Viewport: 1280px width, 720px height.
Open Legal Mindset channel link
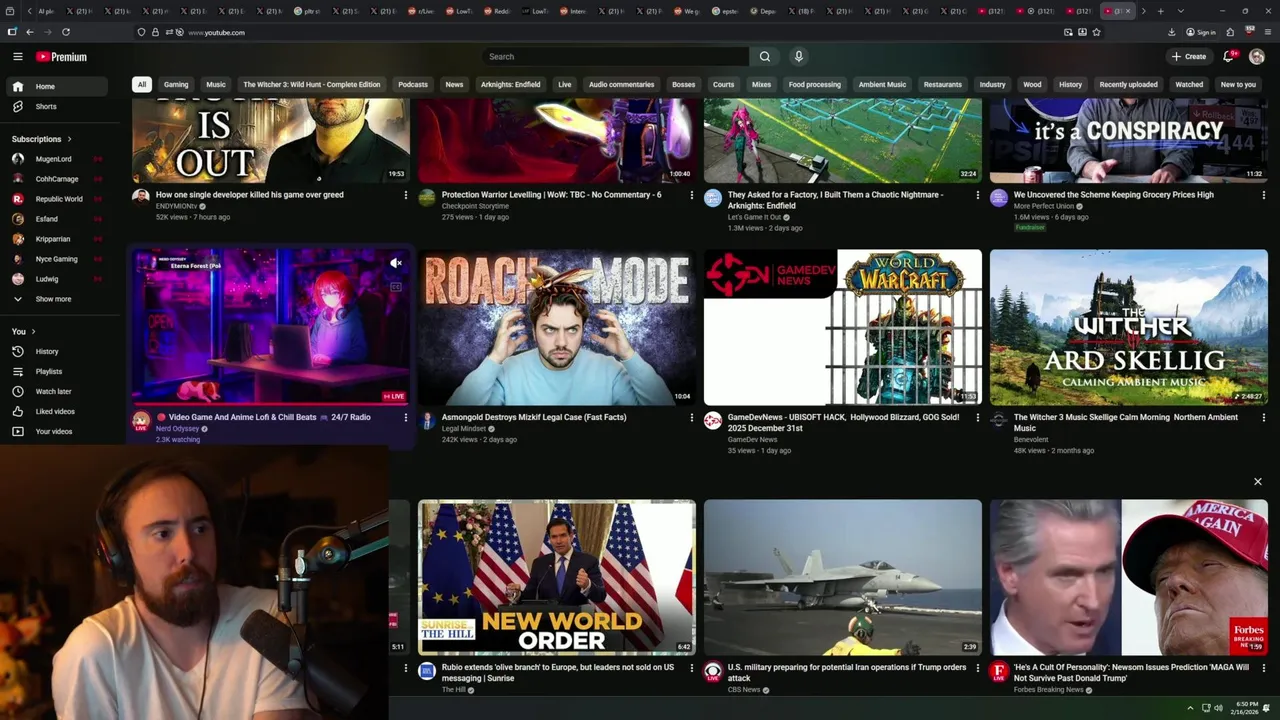[x=464, y=429]
